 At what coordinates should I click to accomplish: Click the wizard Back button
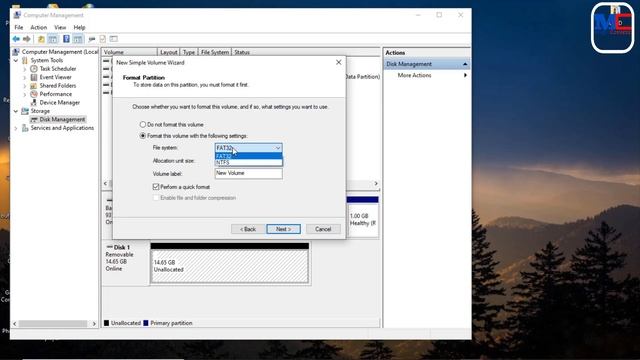(x=248, y=229)
